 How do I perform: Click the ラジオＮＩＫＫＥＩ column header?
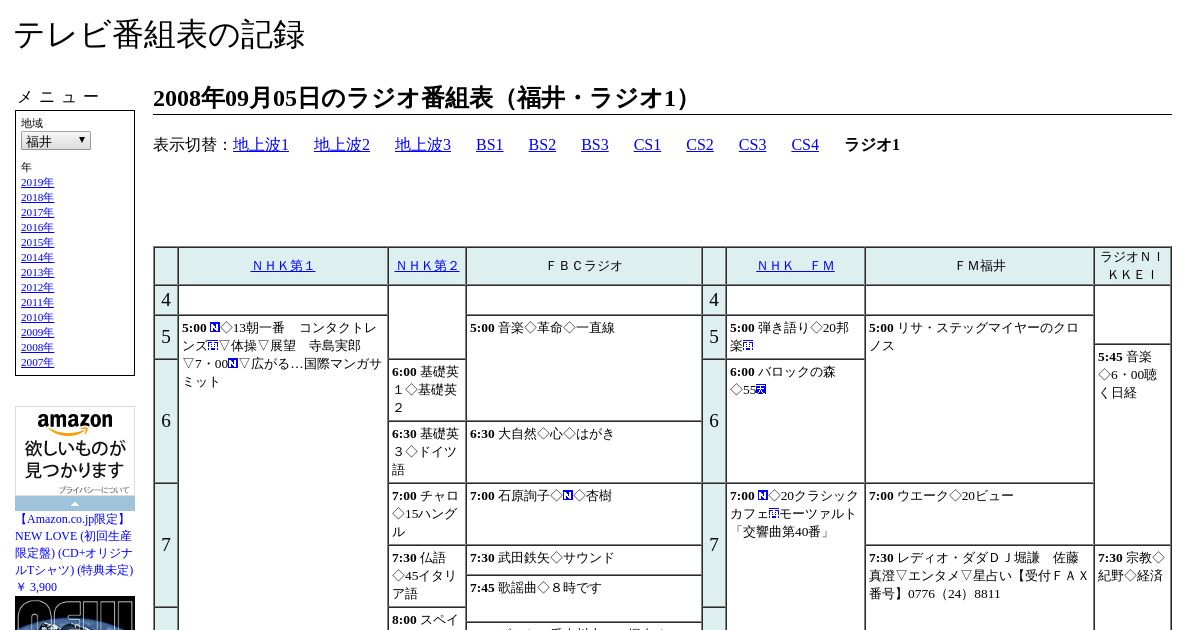1132,266
